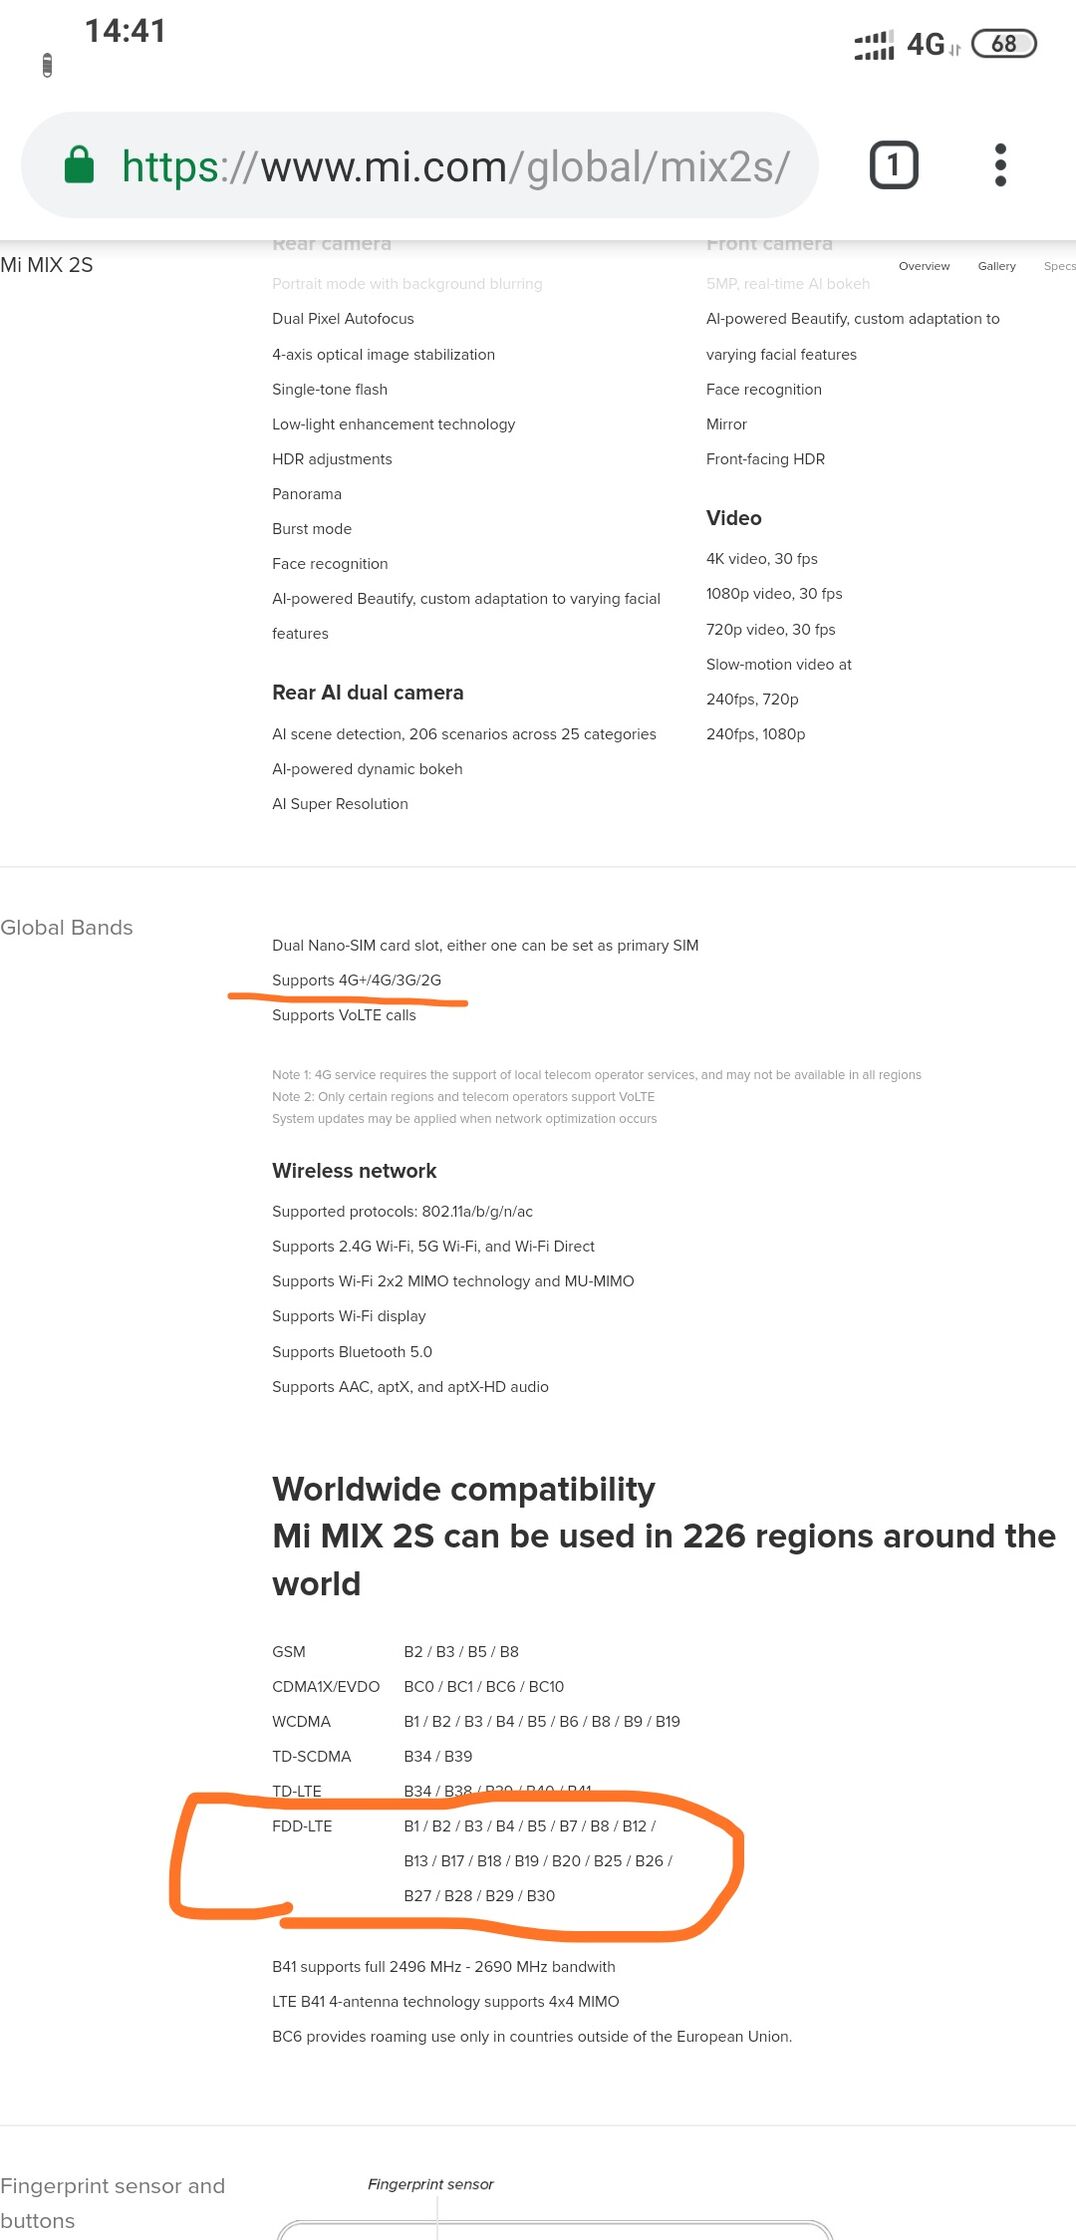
Task: Open the tab switcher showing 1 tab
Action: click(x=894, y=165)
